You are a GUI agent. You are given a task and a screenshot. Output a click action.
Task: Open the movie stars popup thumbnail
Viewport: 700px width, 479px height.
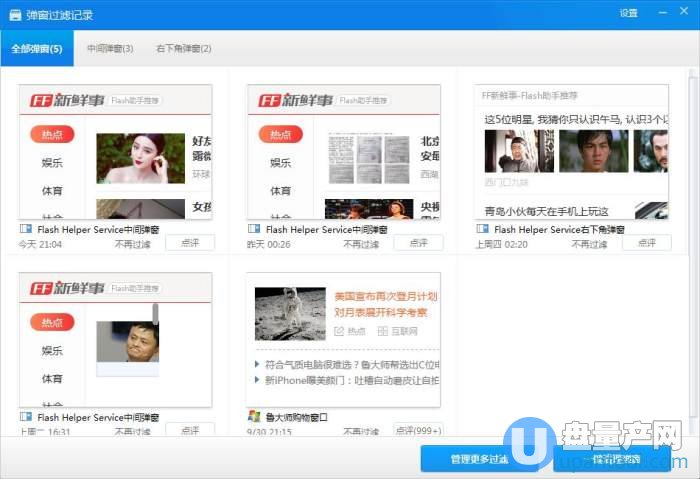point(573,152)
